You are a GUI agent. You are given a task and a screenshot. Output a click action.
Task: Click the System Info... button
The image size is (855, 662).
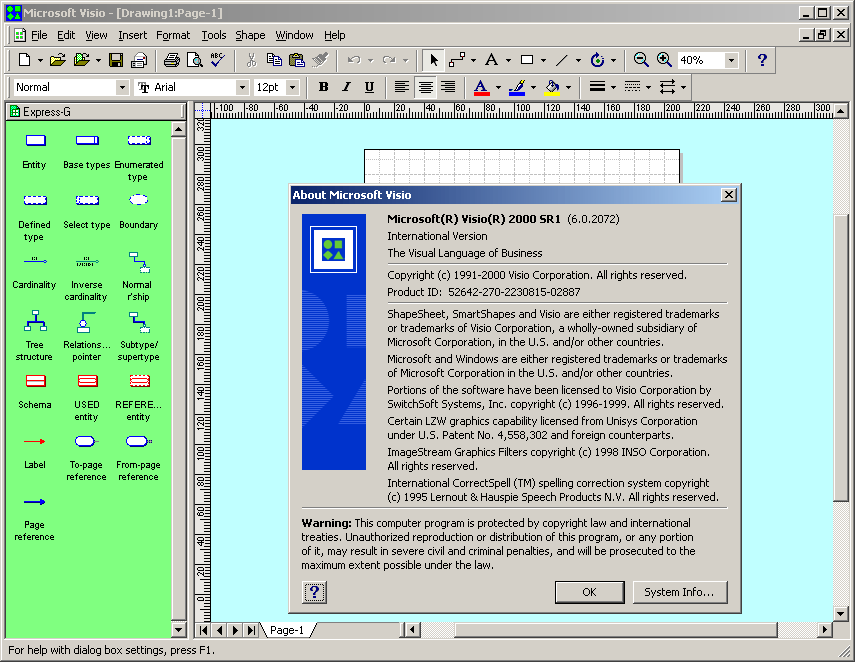point(680,592)
